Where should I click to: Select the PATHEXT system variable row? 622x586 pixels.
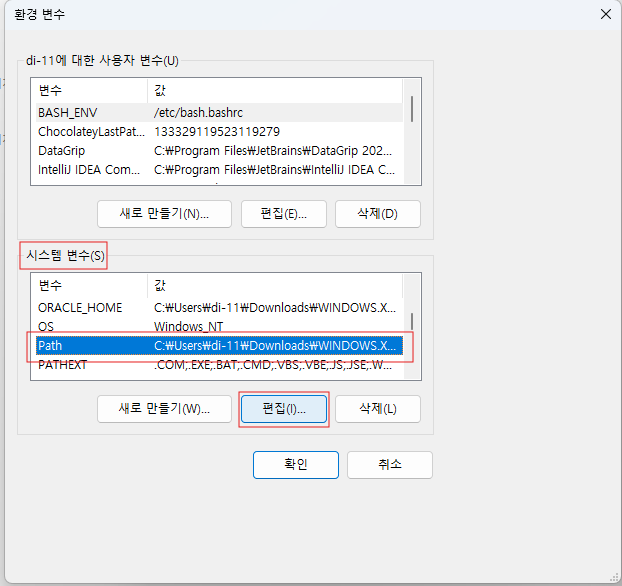tap(219, 365)
